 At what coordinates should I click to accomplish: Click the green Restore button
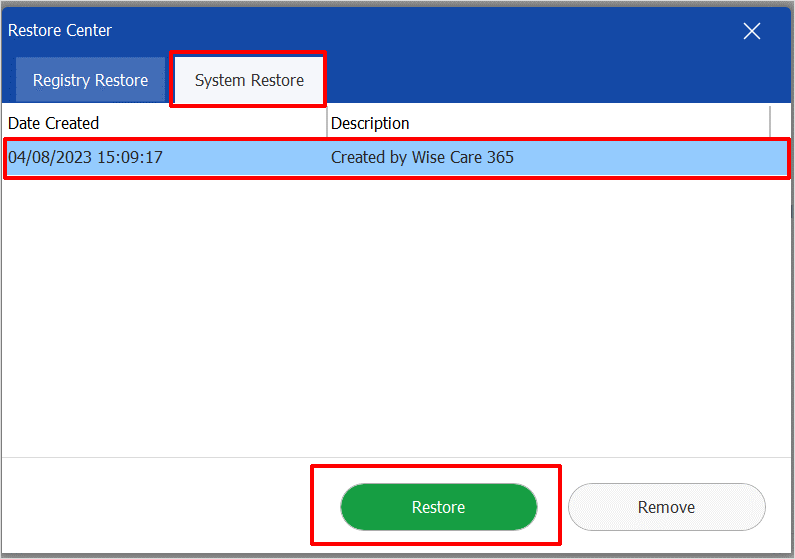(439, 507)
